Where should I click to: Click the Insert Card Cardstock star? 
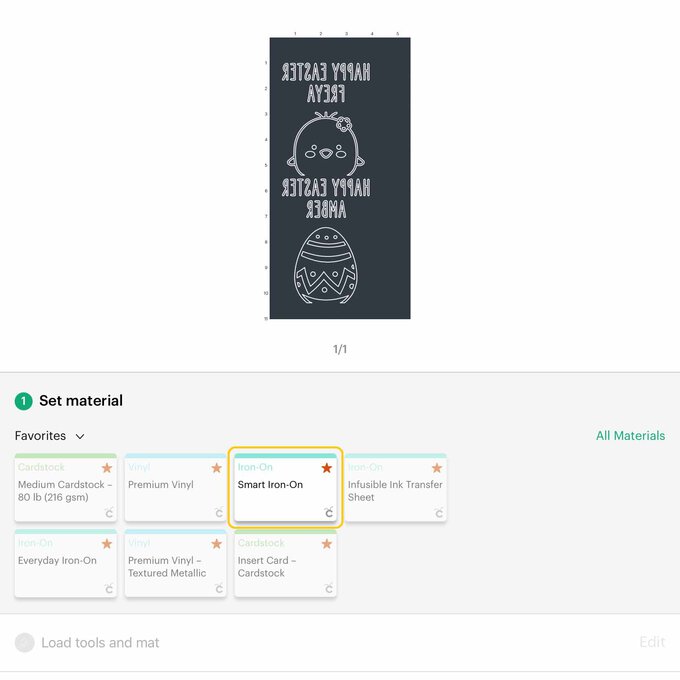(327, 544)
